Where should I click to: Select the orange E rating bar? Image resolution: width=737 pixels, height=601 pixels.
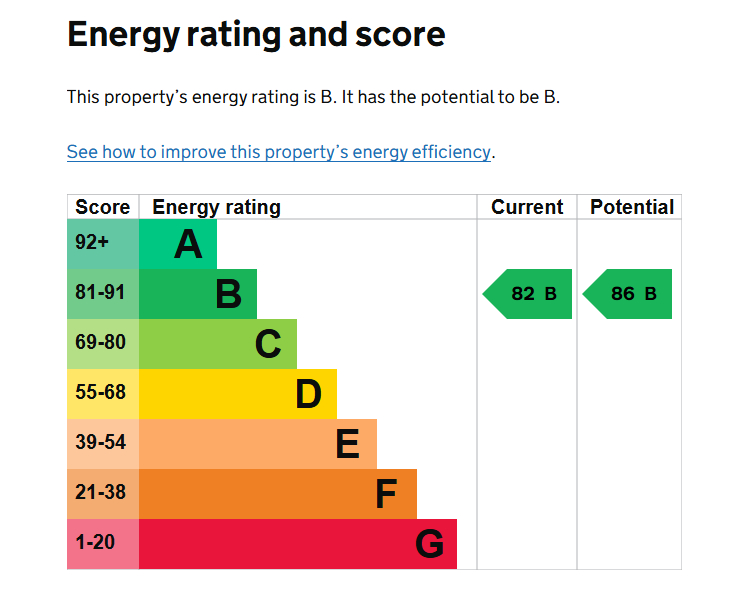coord(258,444)
